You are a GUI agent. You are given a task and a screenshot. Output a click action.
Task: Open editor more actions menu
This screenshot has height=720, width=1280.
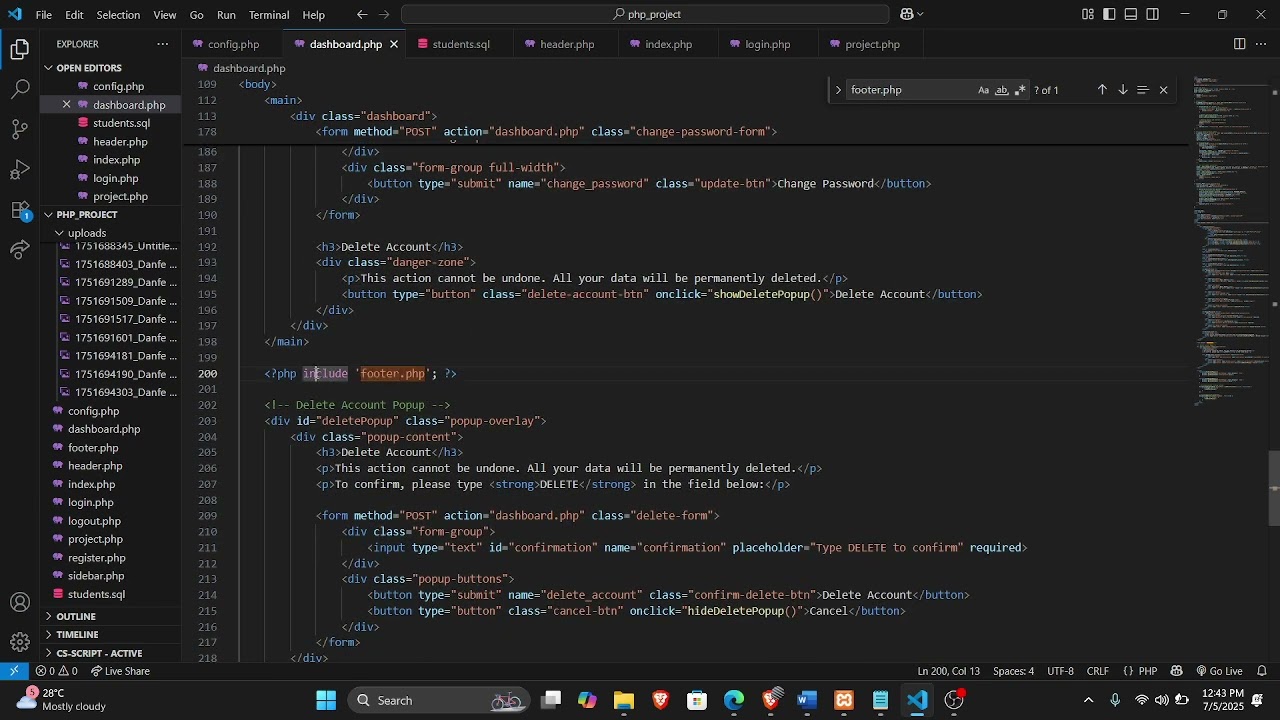click(1262, 44)
